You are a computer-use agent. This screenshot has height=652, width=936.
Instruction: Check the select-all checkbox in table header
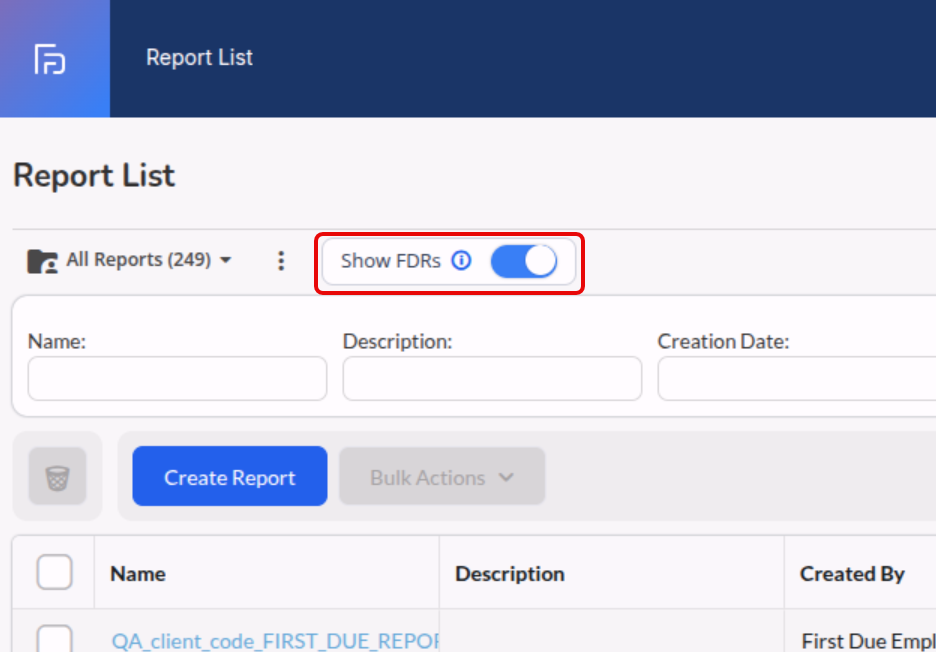click(x=54, y=572)
